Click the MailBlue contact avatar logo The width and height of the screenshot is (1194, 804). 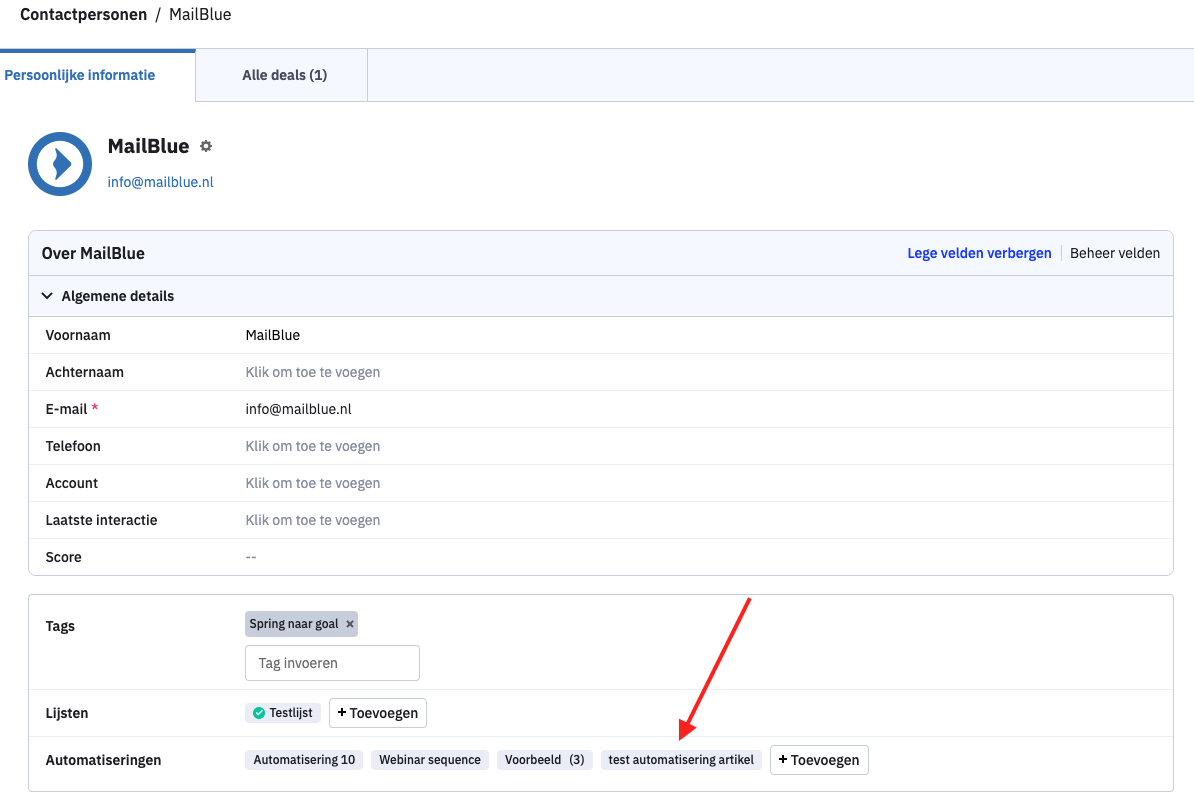click(60, 164)
